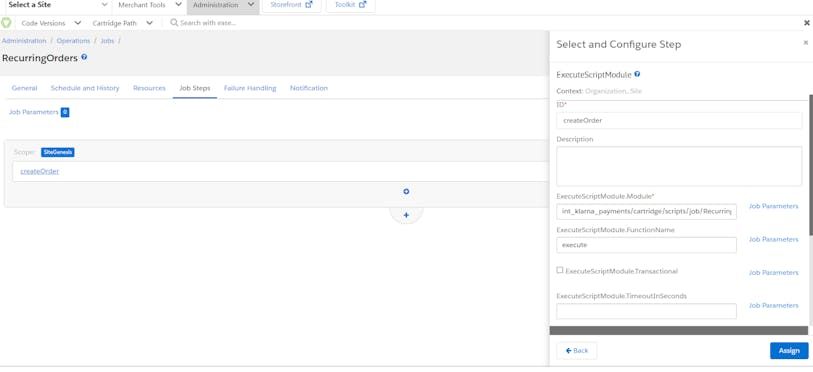Click Job Parameters link beside TimeoutInSeconds field

pos(774,306)
